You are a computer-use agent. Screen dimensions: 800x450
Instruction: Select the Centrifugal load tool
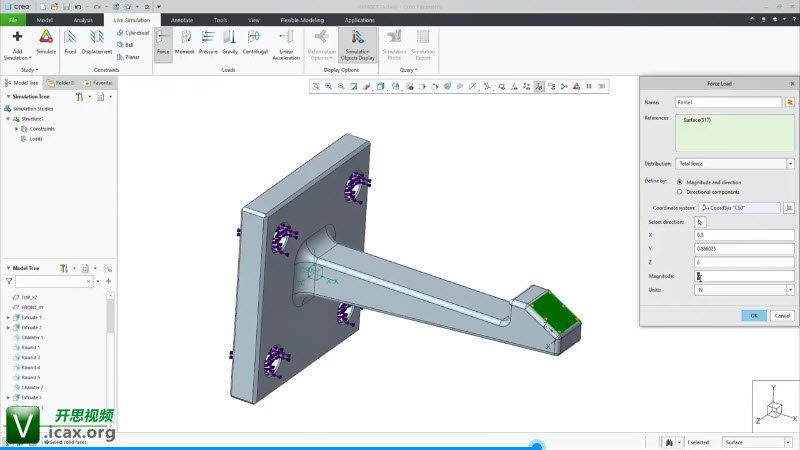point(255,40)
